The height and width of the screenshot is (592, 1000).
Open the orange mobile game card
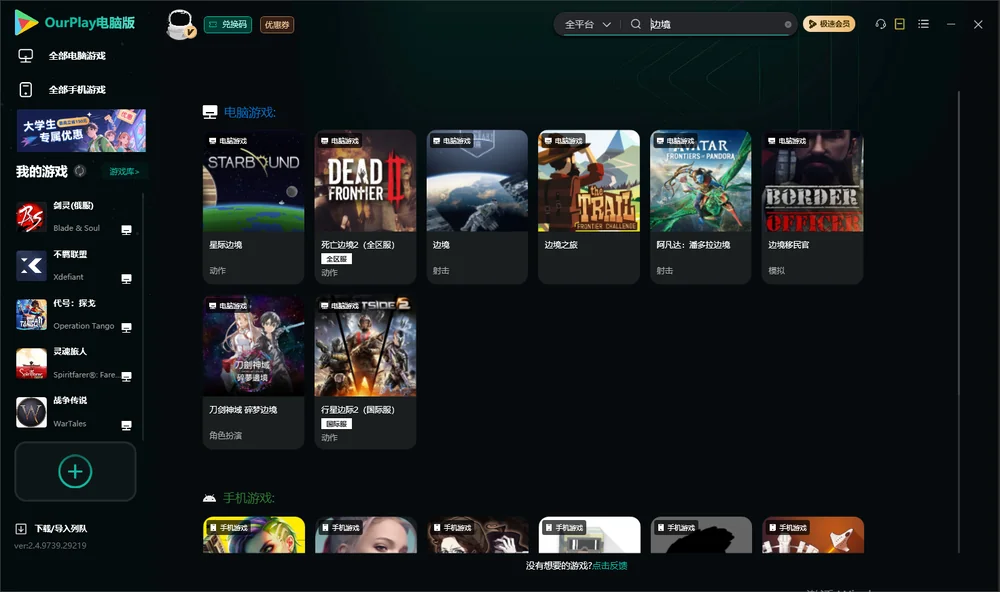[813, 535]
